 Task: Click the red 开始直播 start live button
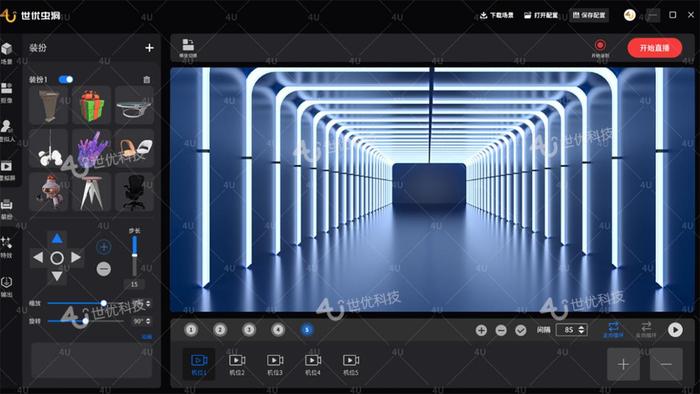click(x=654, y=48)
